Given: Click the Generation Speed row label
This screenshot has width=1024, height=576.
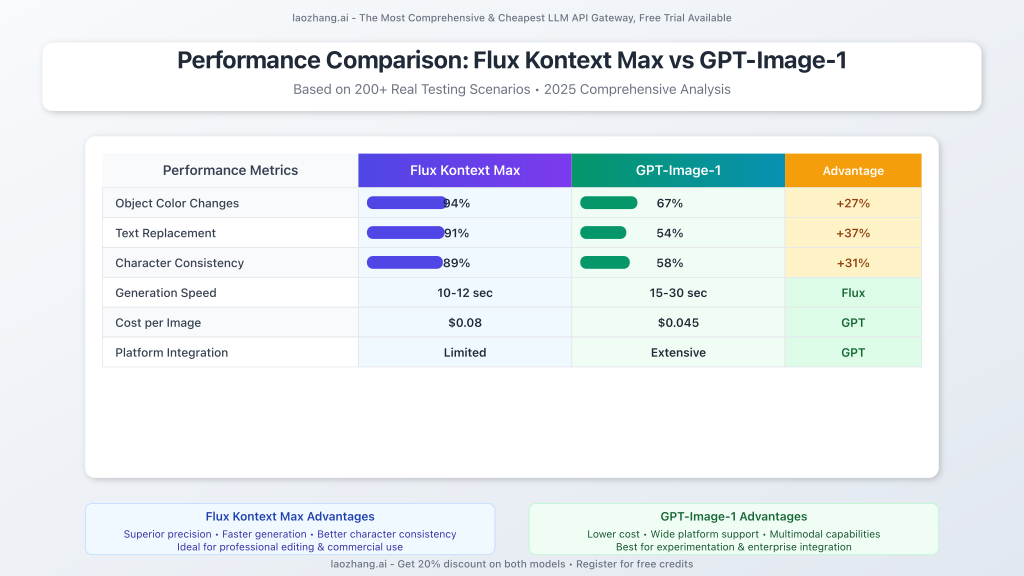Looking at the screenshot, I should [x=166, y=293].
